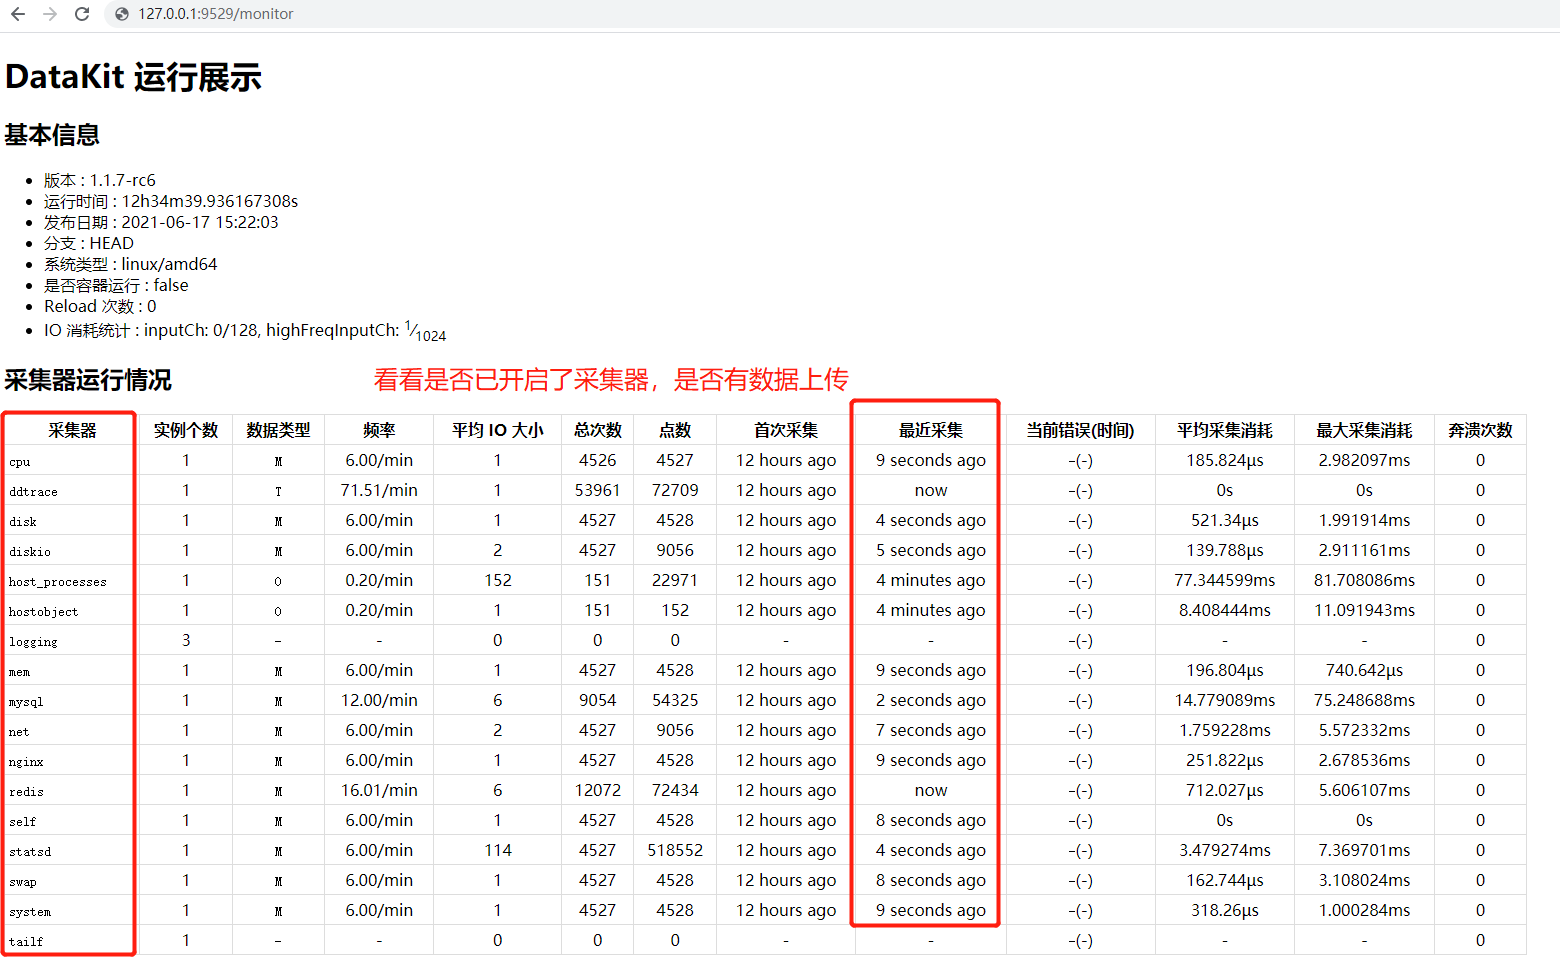This screenshot has width=1560, height=958.
Task: Click the 分支 HEAD line
Action: tap(89, 243)
